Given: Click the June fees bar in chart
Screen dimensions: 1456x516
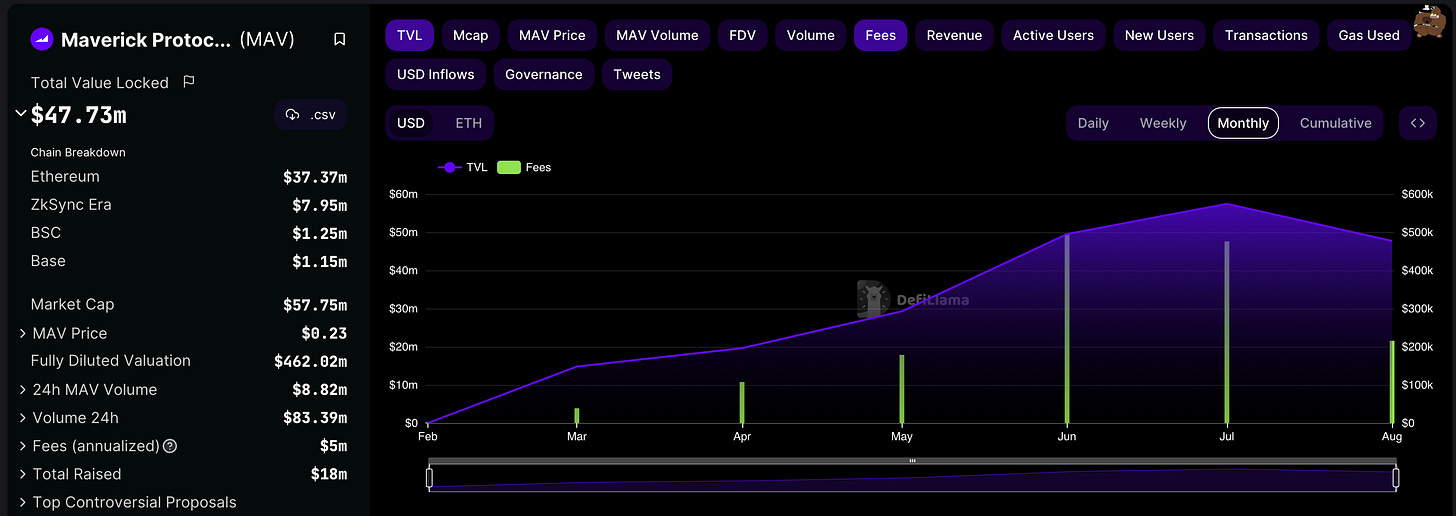Looking at the screenshot, I should [1067, 328].
